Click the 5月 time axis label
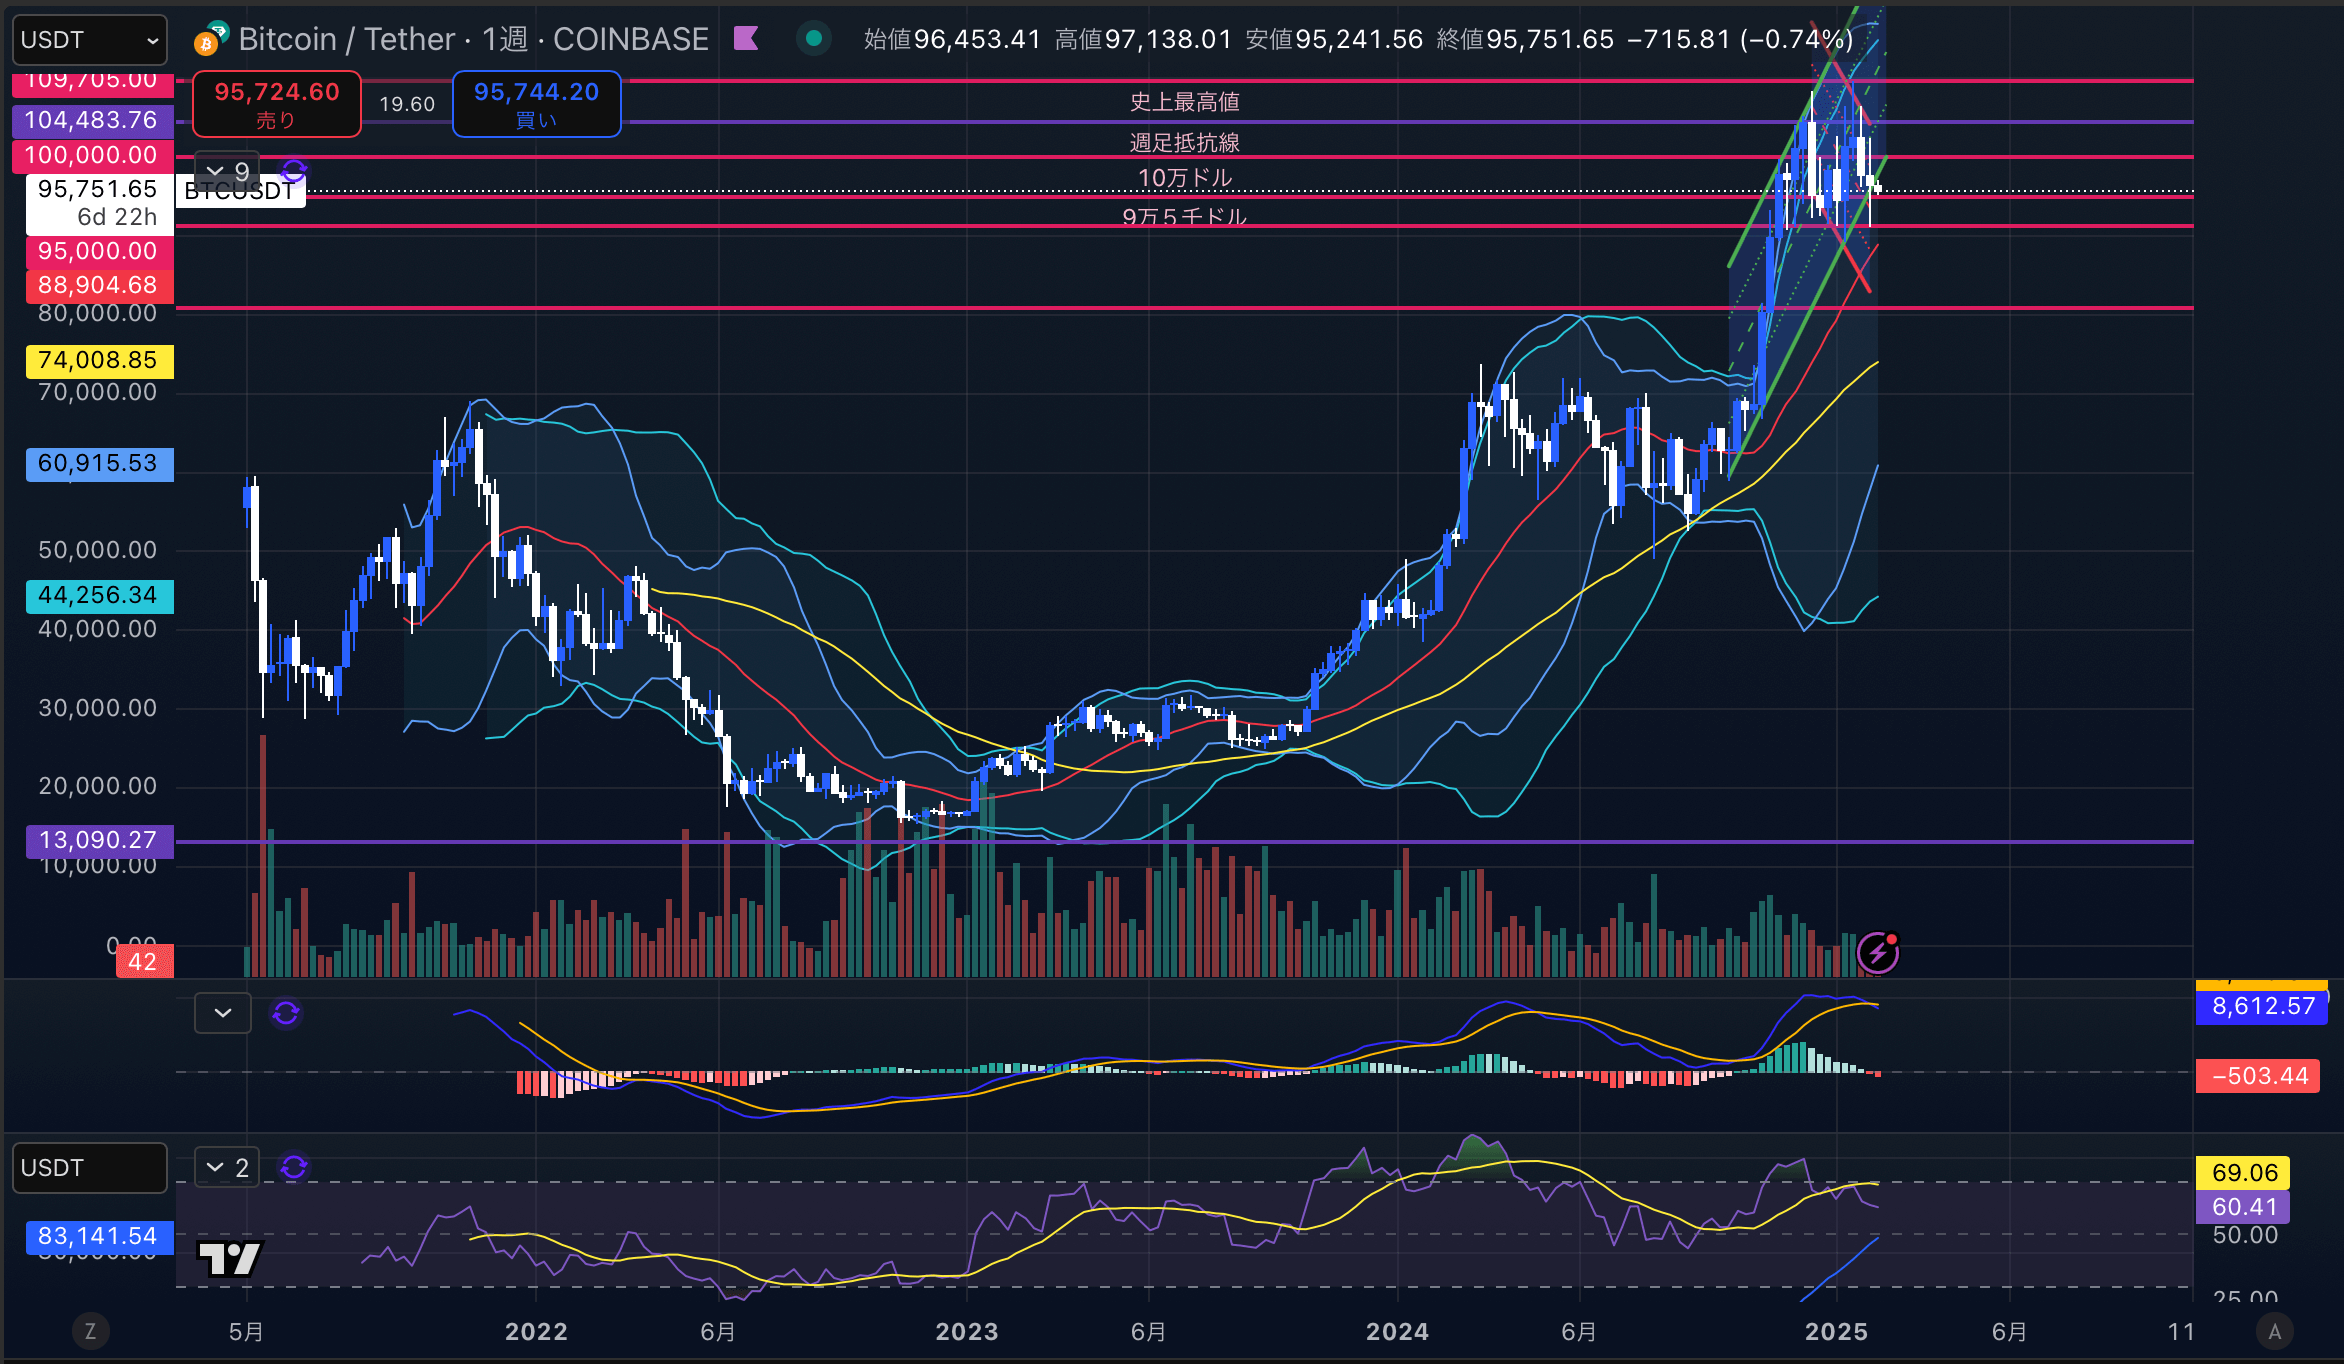Screen dimensions: 2344x1364 pos(246,1331)
